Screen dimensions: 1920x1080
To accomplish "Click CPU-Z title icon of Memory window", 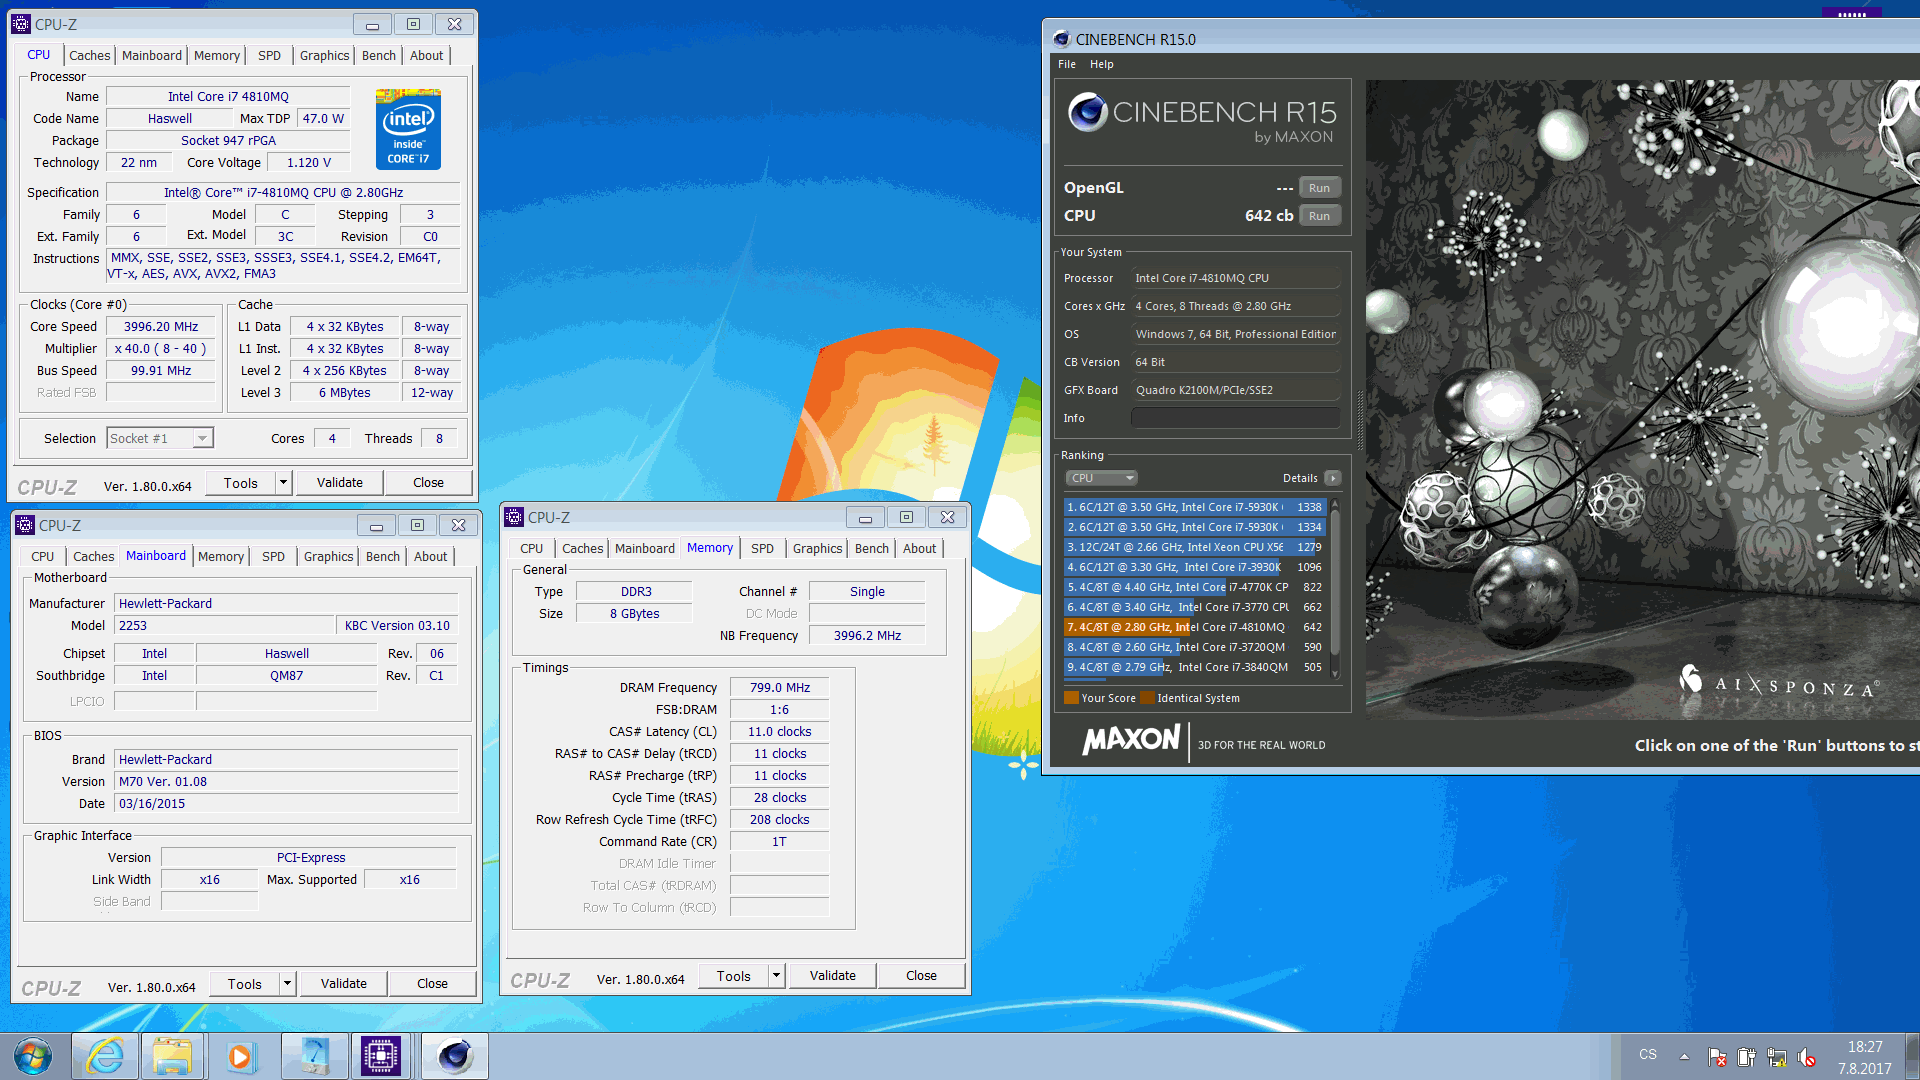I will (514, 517).
